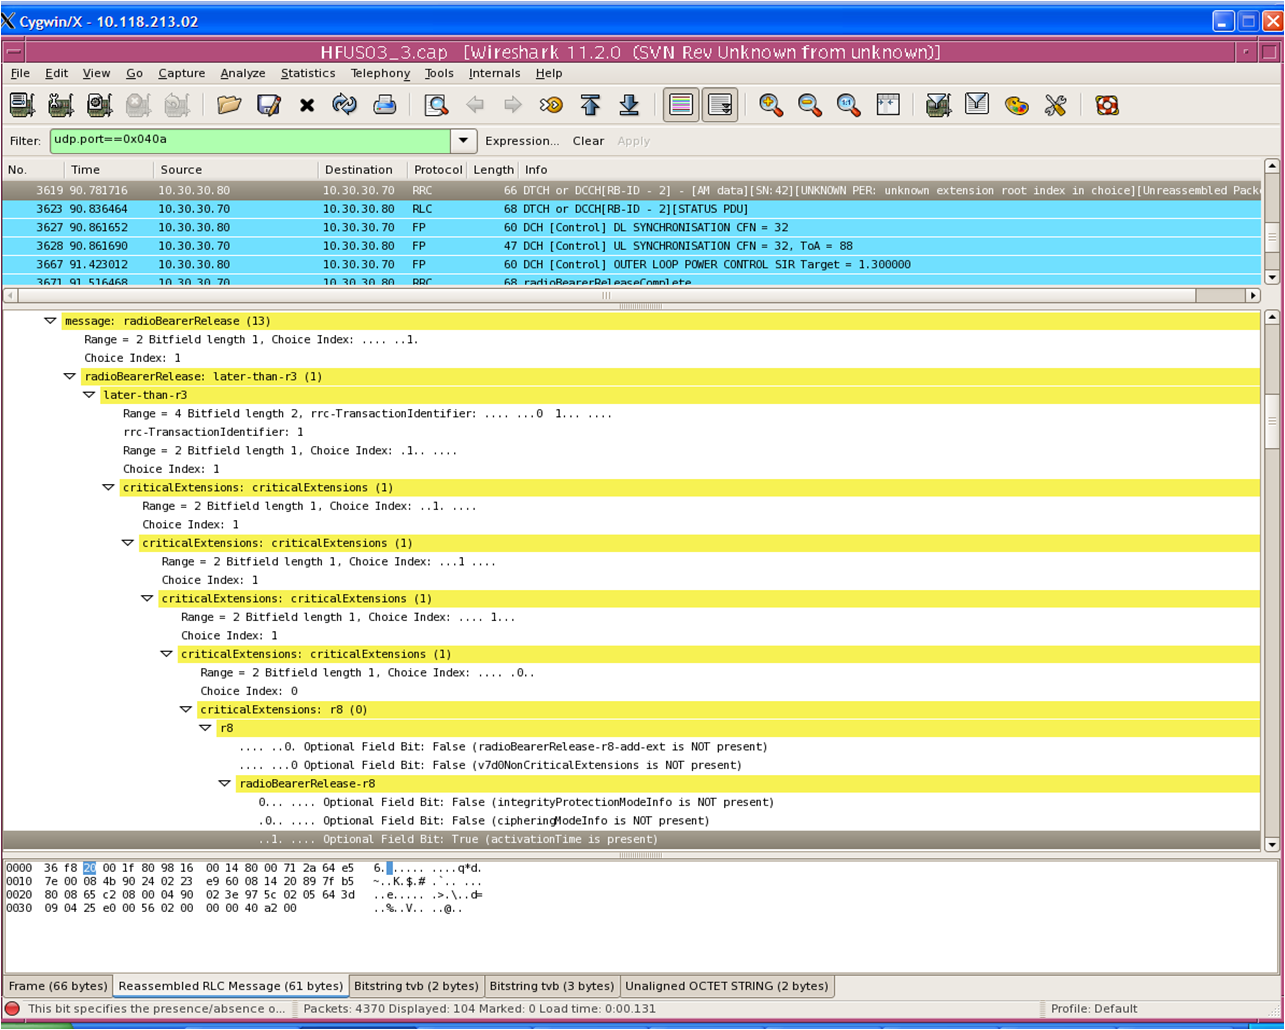This screenshot has height=1030, width=1285.
Task: Open capture options from the toolbar
Action: (61, 105)
